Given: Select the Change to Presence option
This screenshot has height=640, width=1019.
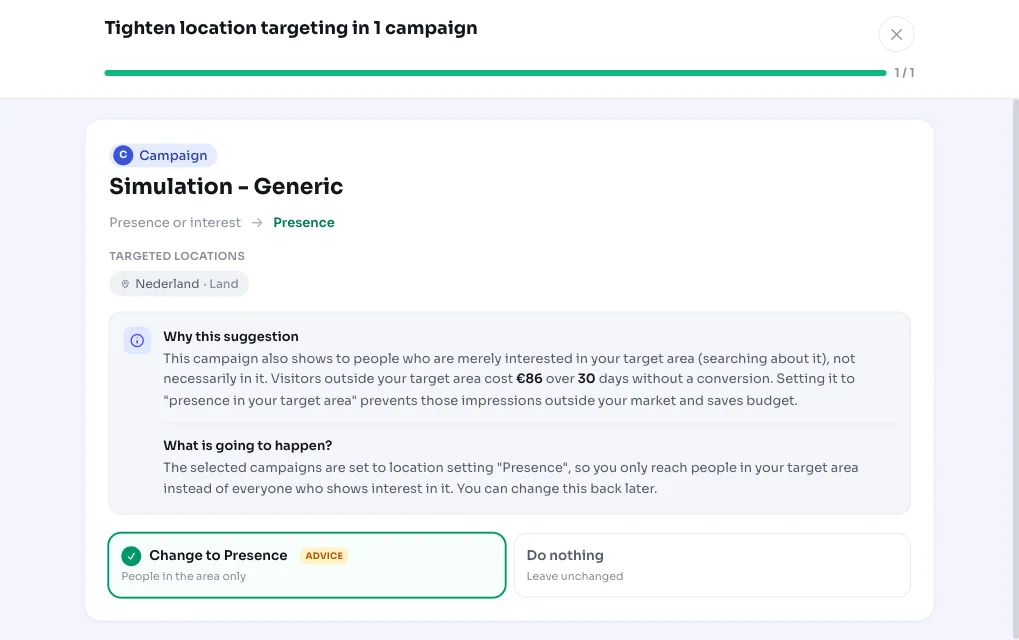Looking at the screenshot, I should click(x=307, y=565).
